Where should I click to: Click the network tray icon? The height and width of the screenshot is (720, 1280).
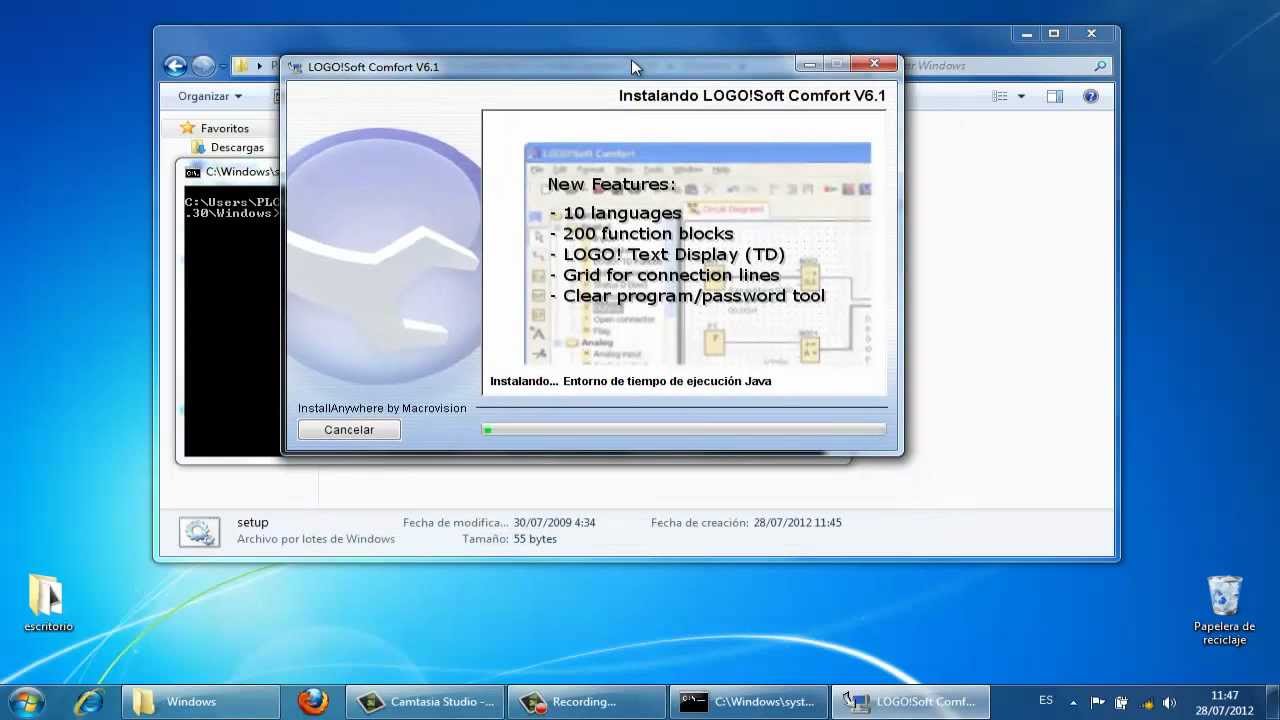(1146, 702)
